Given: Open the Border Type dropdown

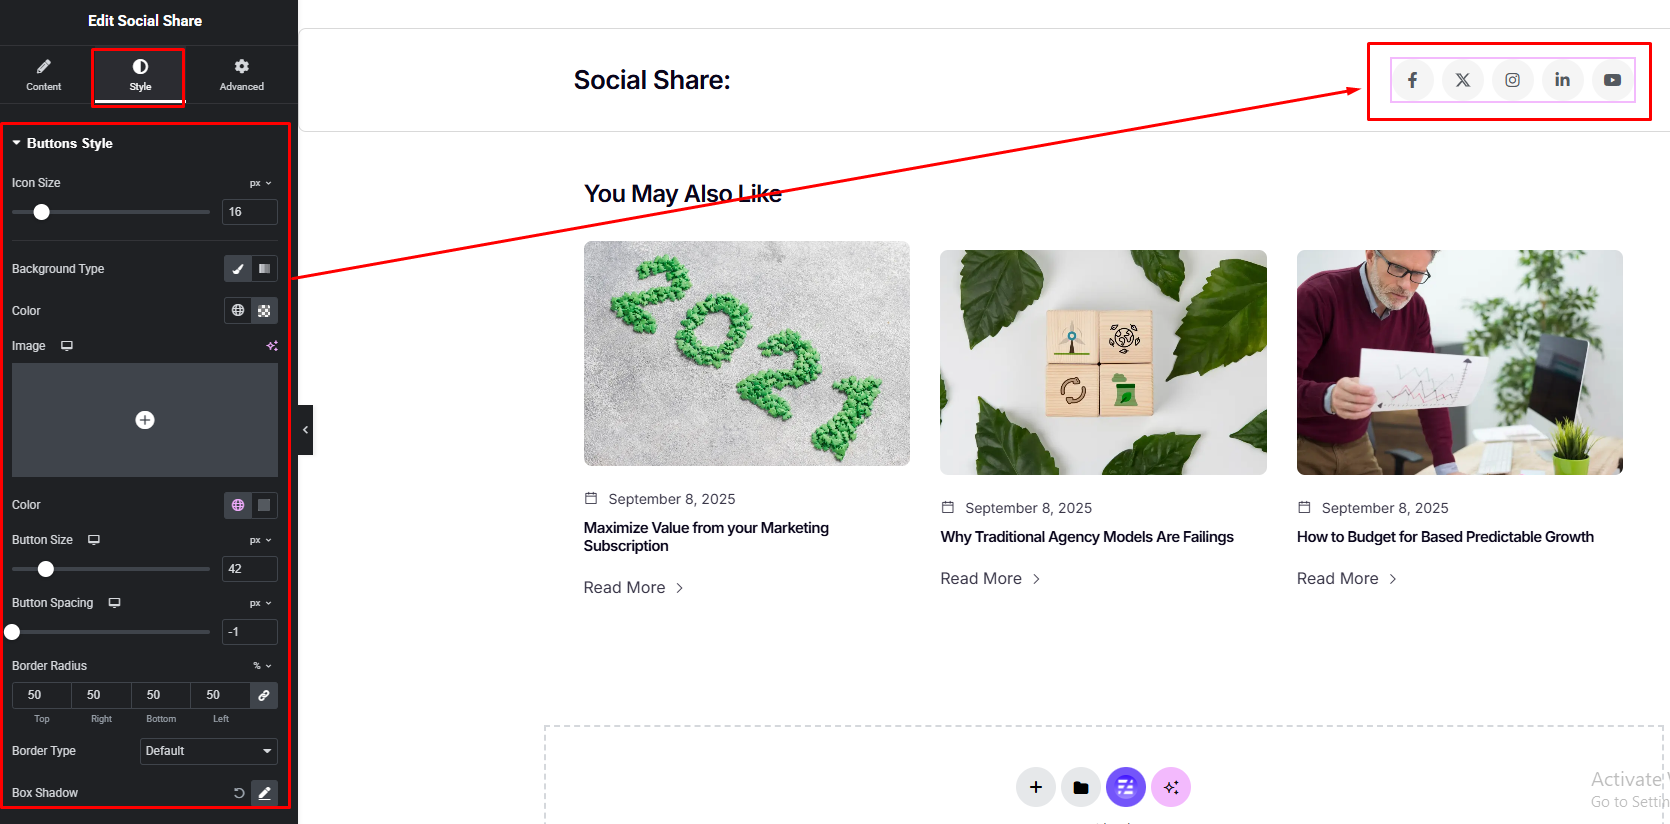Looking at the screenshot, I should pyautogui.click(x=208, y=751).
